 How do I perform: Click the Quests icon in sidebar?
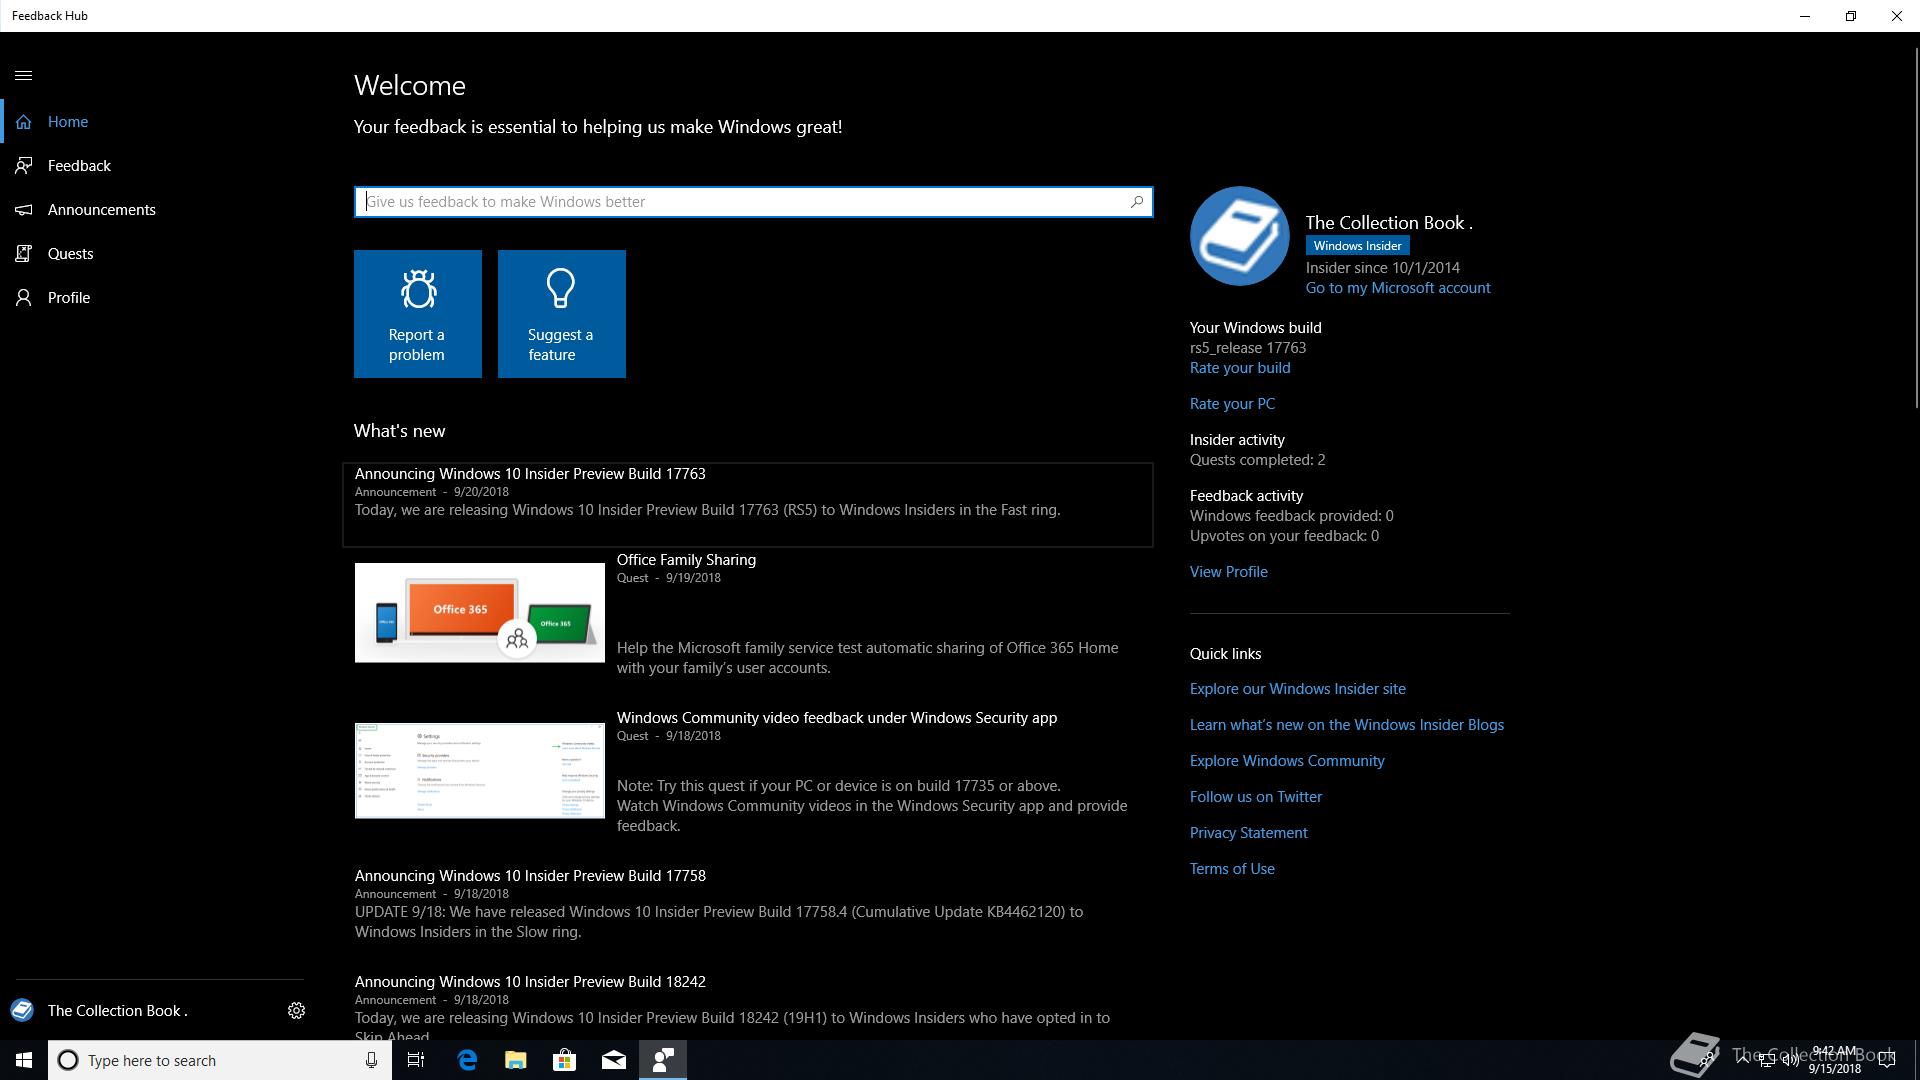pyautogui.click(x=24, y=254)
